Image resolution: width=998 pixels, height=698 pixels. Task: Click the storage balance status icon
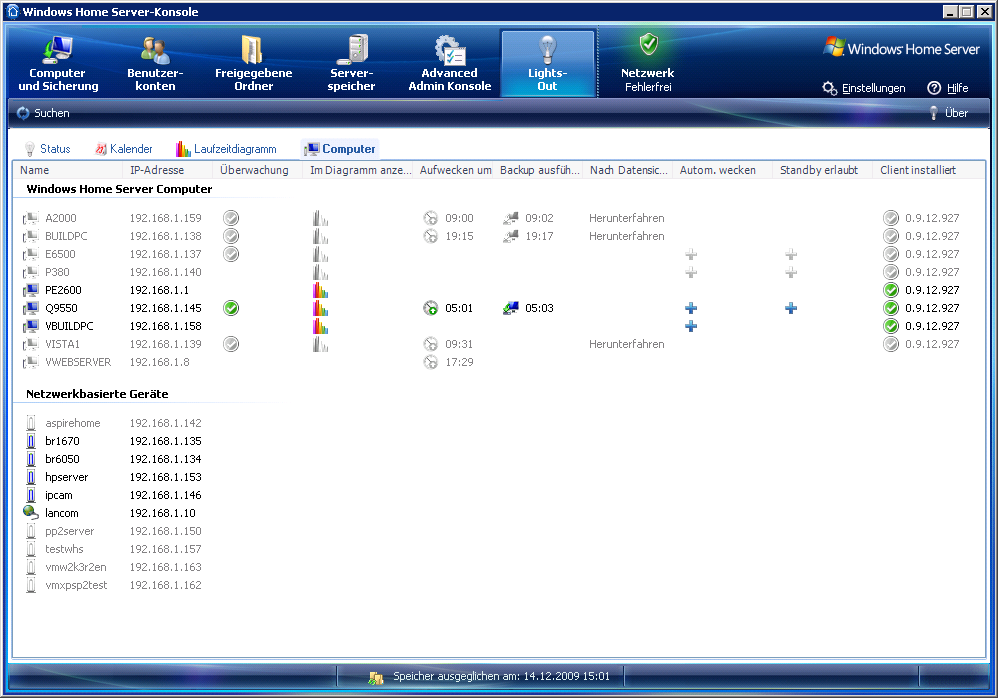(376, 677)
